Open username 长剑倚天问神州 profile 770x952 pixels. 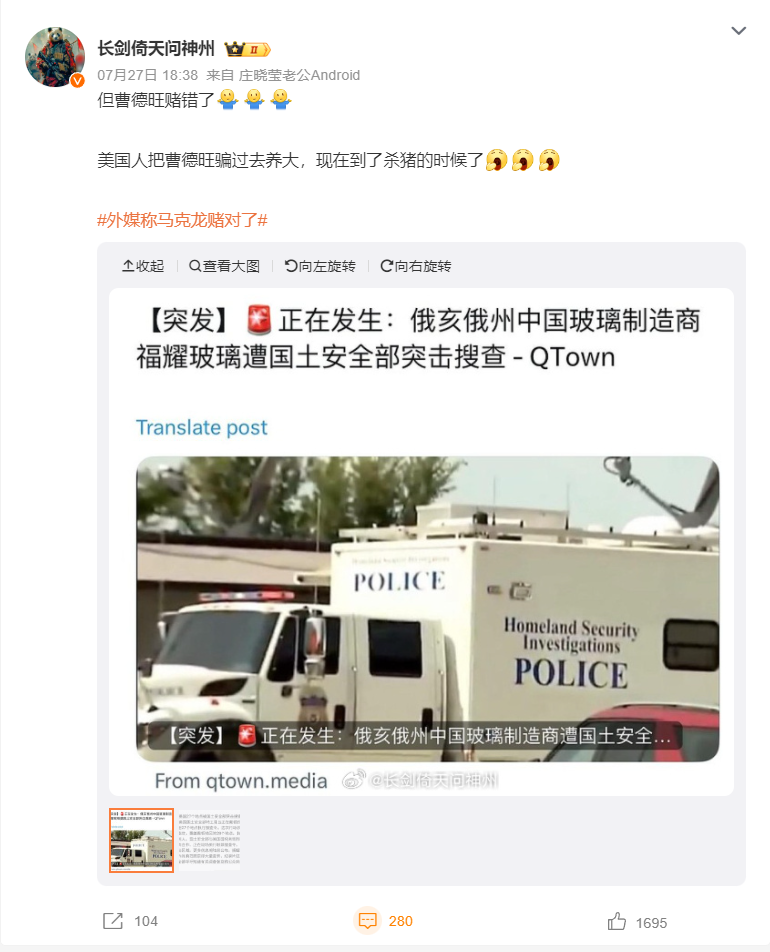(156, 49)
